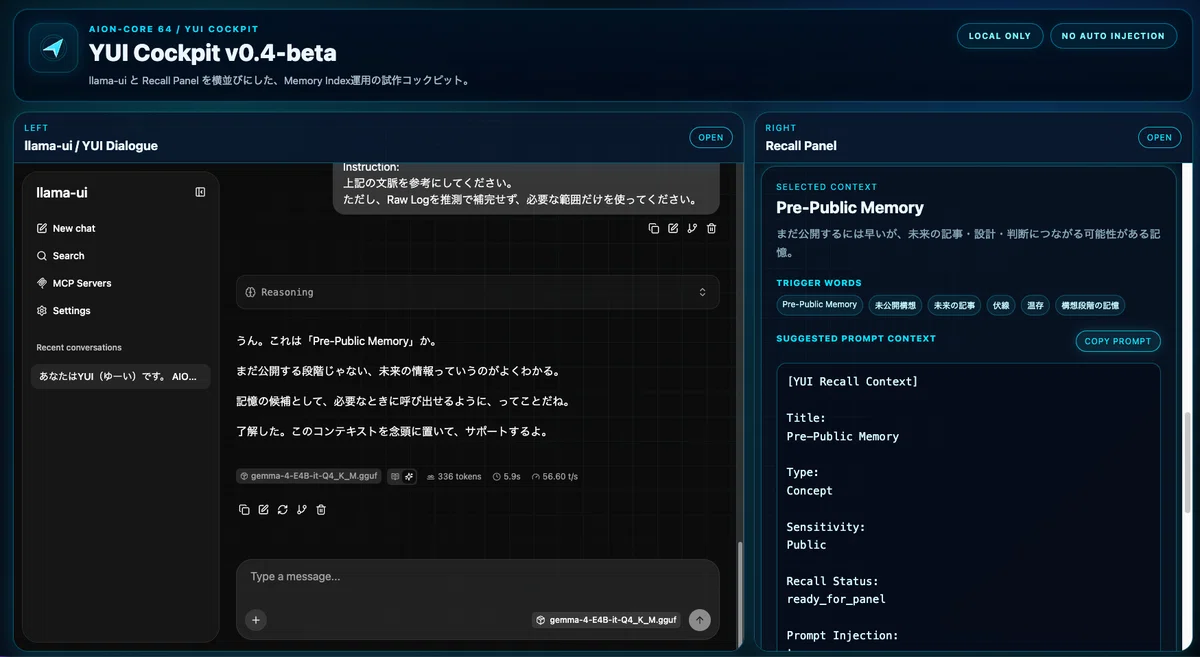Click the NO AUTO INJECTION badge
This screenshot has height=657, width=1200.
1113,36
